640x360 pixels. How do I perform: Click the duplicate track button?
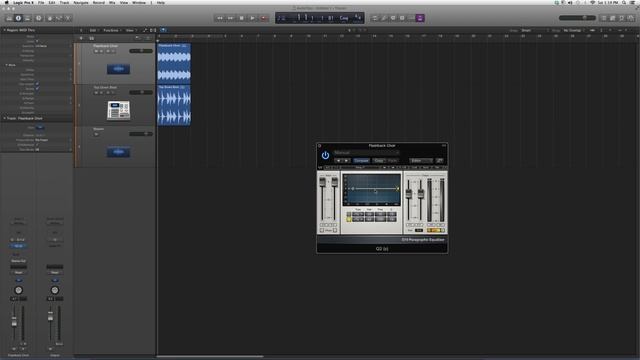pyautogui.click(x=91, y=38)
